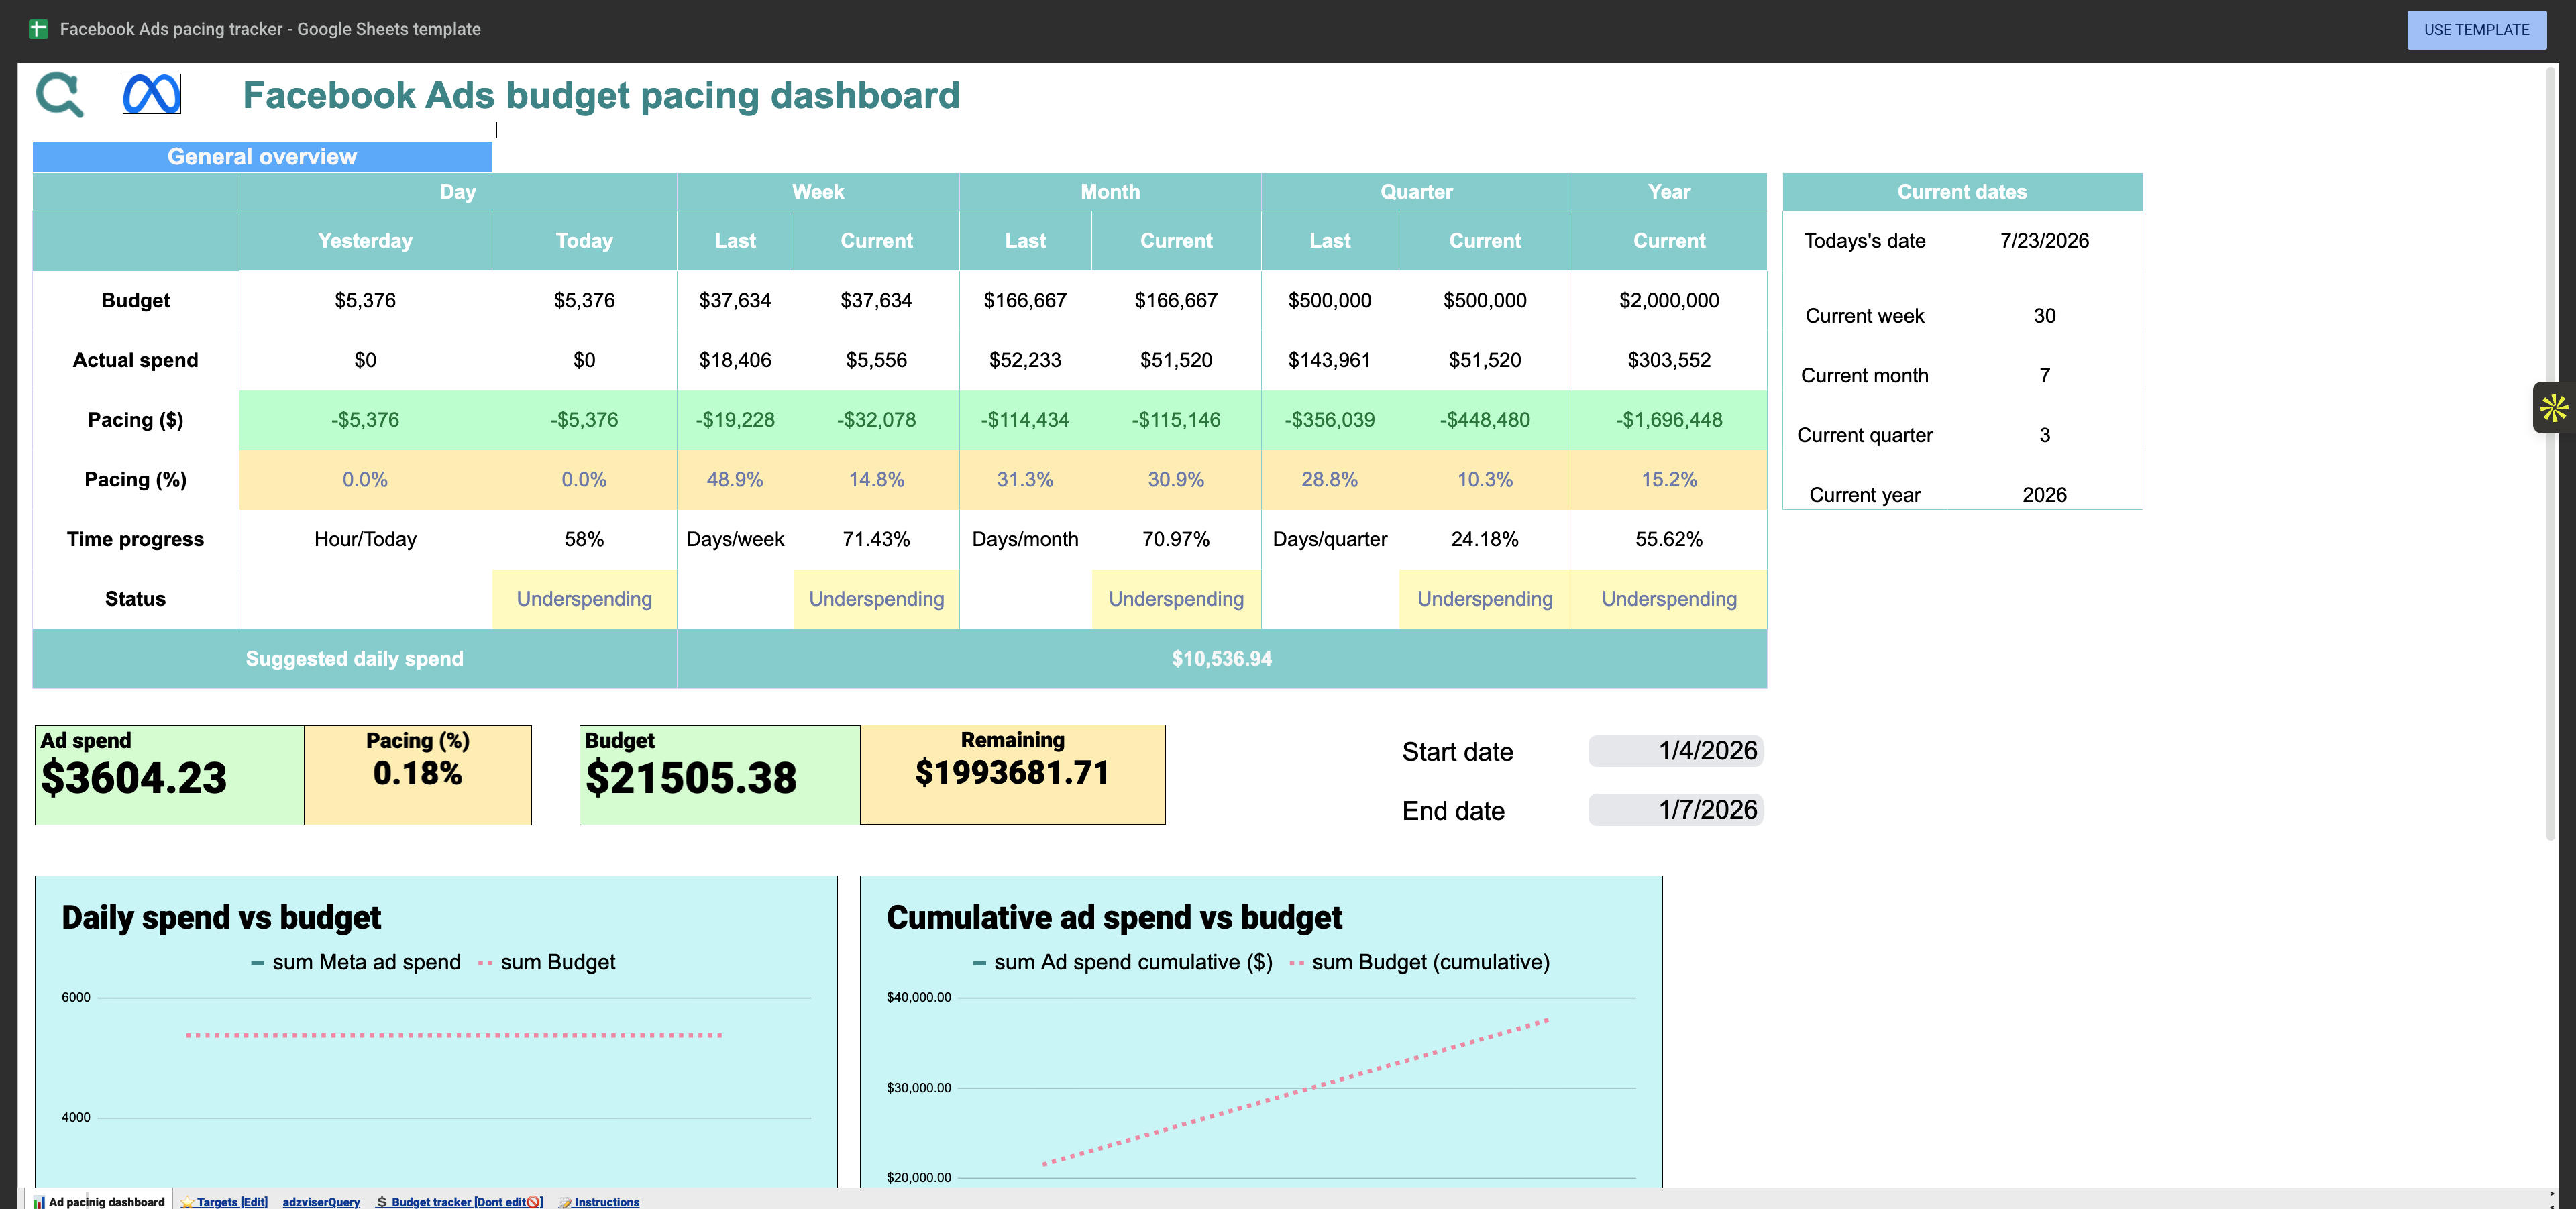Select the Current week 30 cell
This screenshot has width=2576, height=1209.
[x=2044, y=315]
